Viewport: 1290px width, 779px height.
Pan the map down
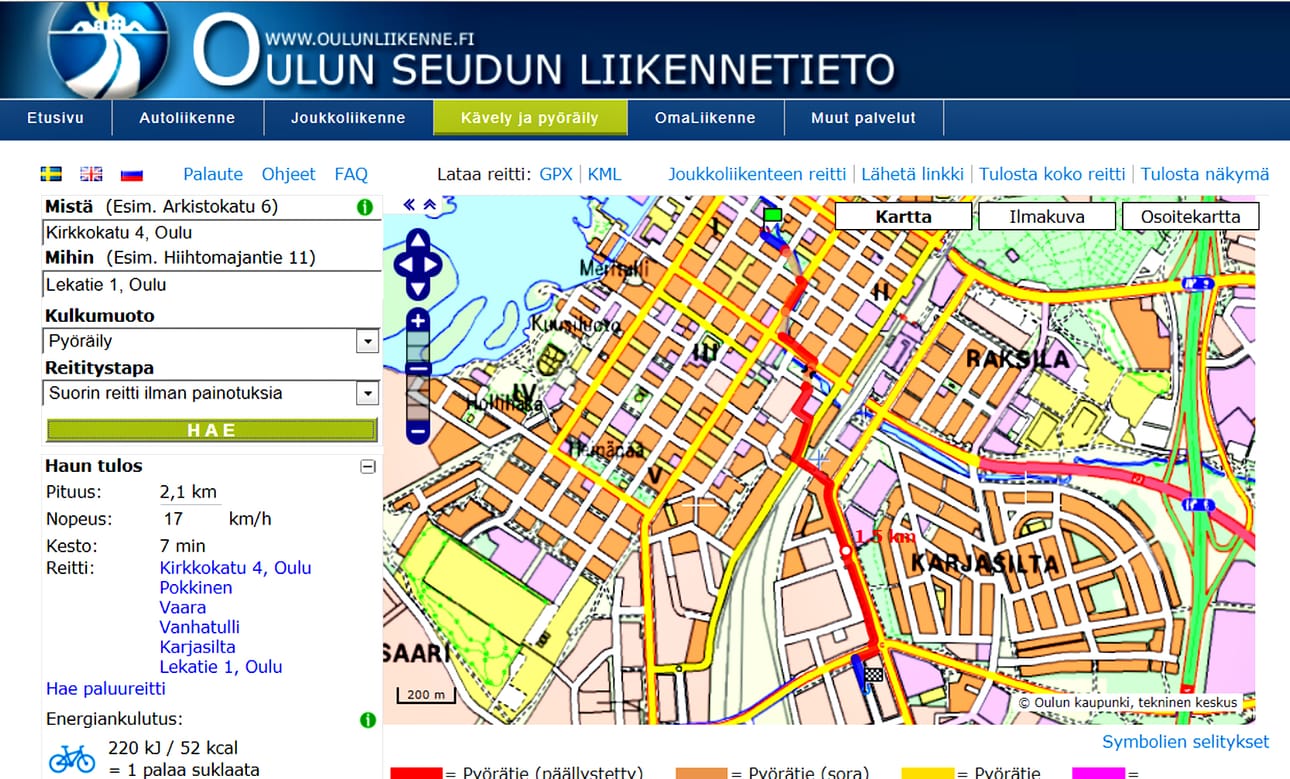point(418,287)
